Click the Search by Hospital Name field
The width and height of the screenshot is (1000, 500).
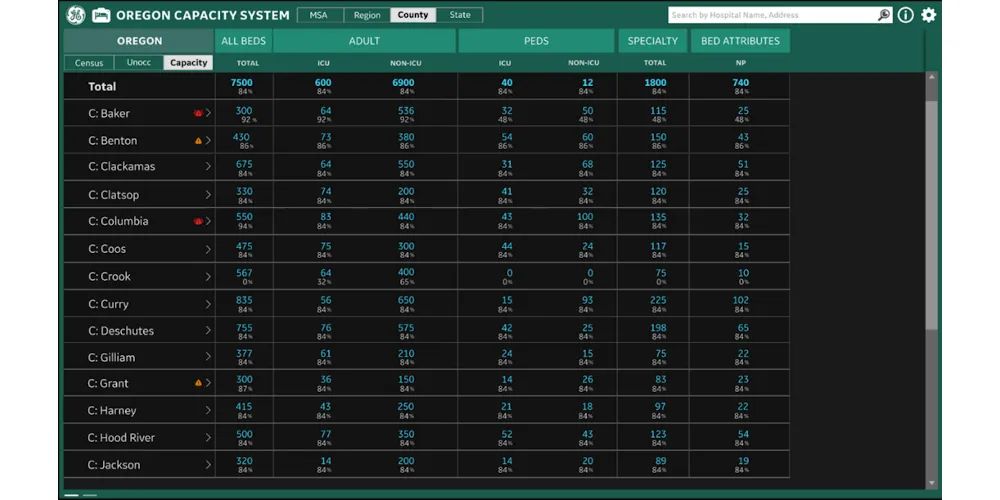(770, 15)
